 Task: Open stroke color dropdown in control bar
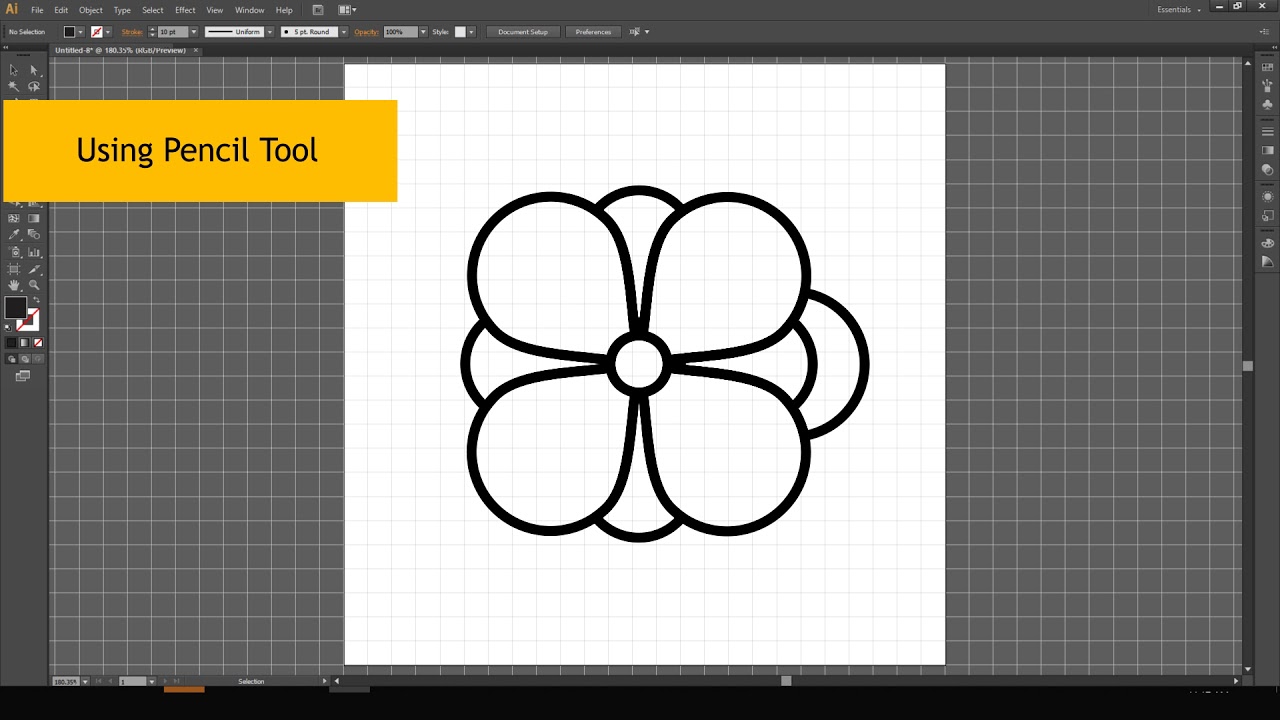(x=108, y=32)
